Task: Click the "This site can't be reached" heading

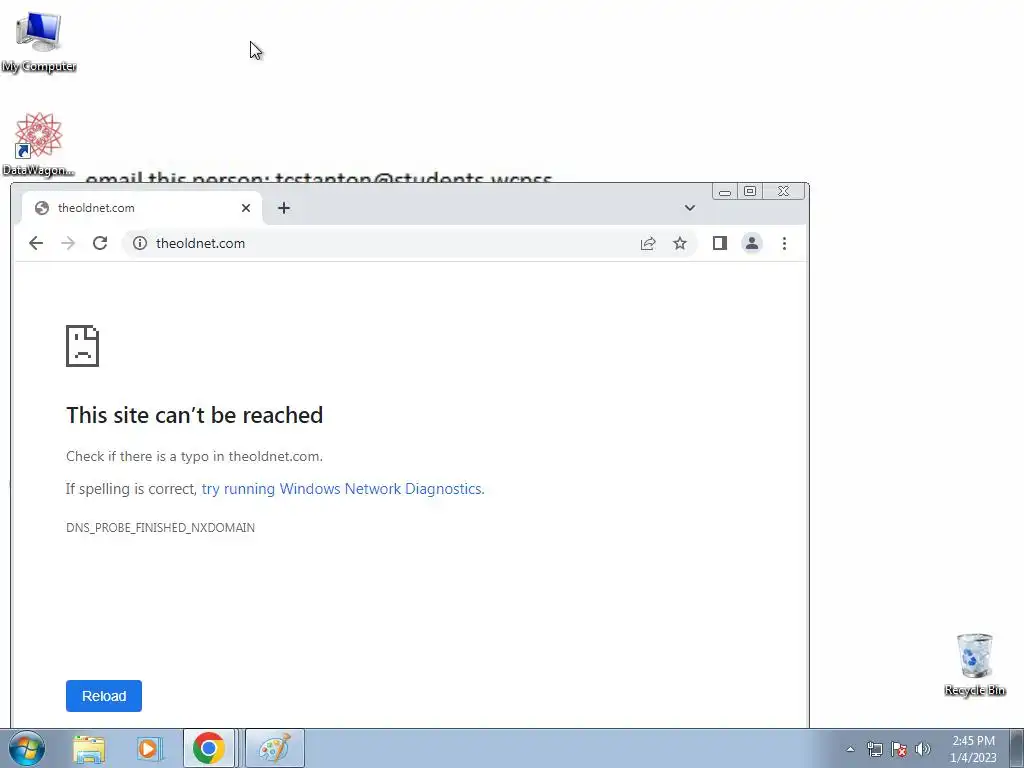Action: pos(195,415)
